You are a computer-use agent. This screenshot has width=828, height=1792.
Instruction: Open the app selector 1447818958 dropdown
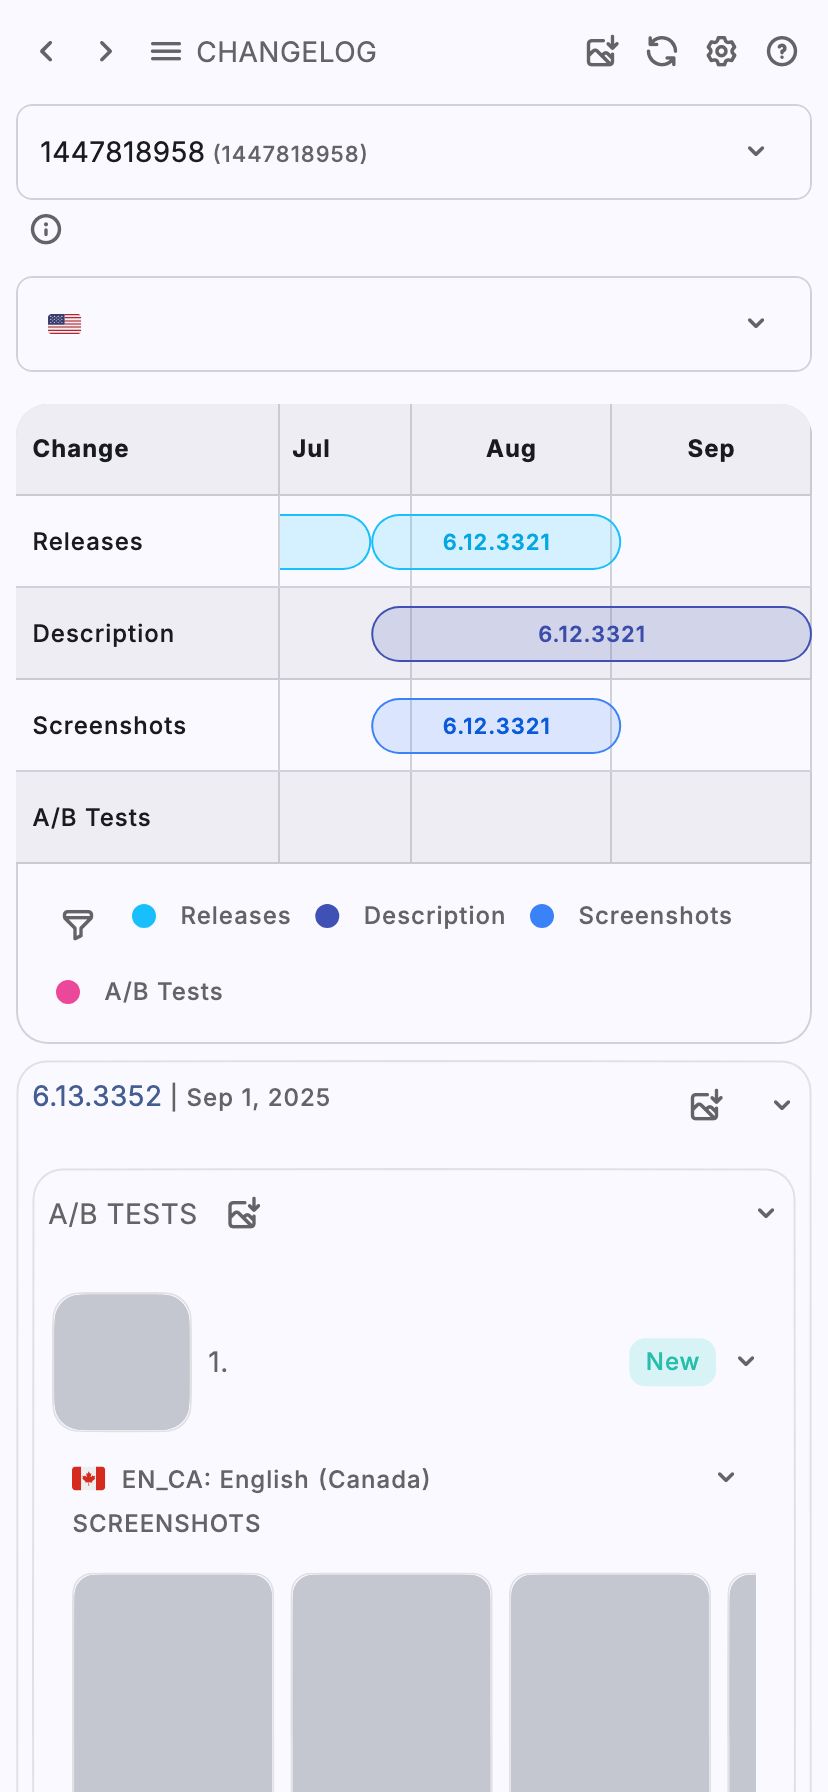(x=414, y=152)
